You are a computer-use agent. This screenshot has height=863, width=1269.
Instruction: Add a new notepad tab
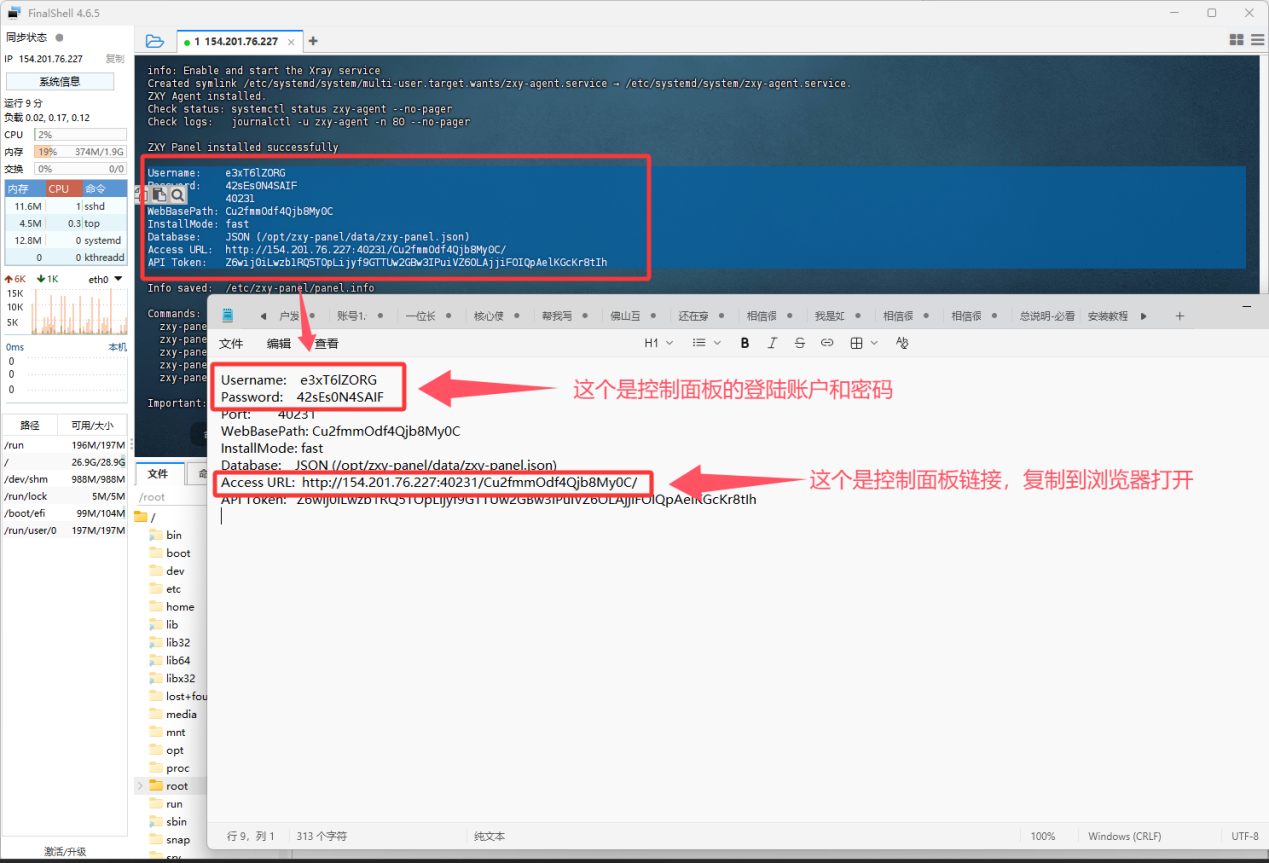pyautogui.click(x=1179, y=315)
